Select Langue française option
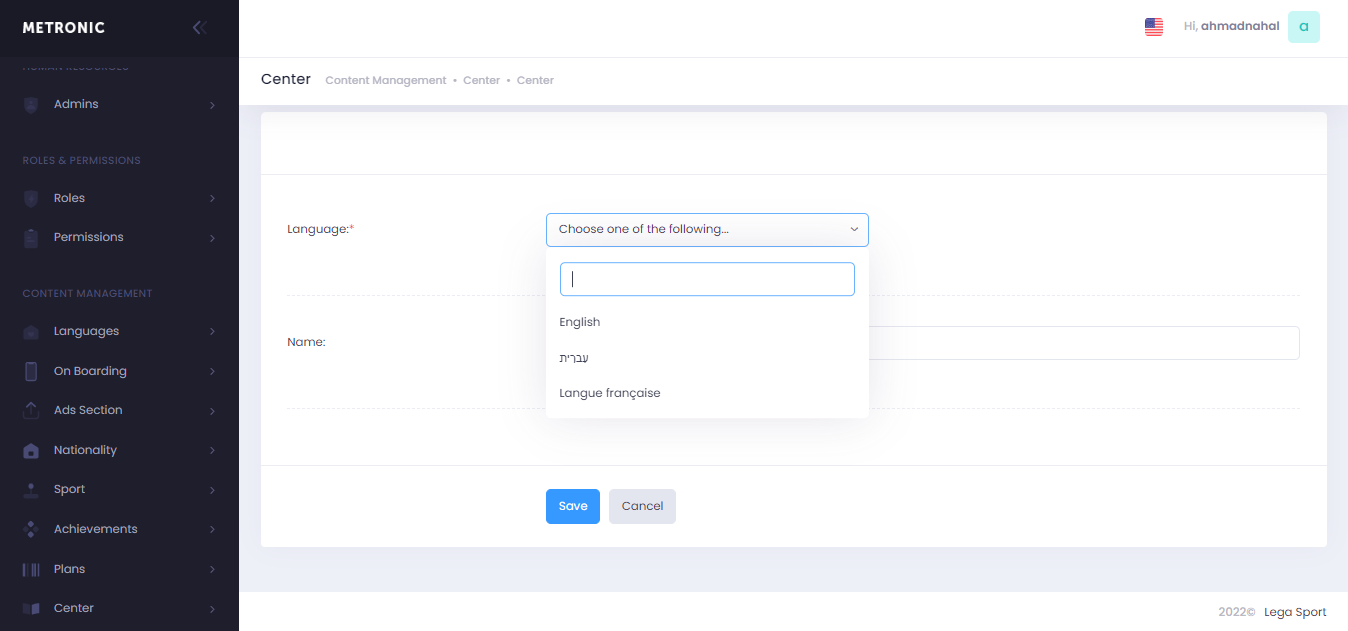Viewport: 1348px width, 631px height. [610, 393]
